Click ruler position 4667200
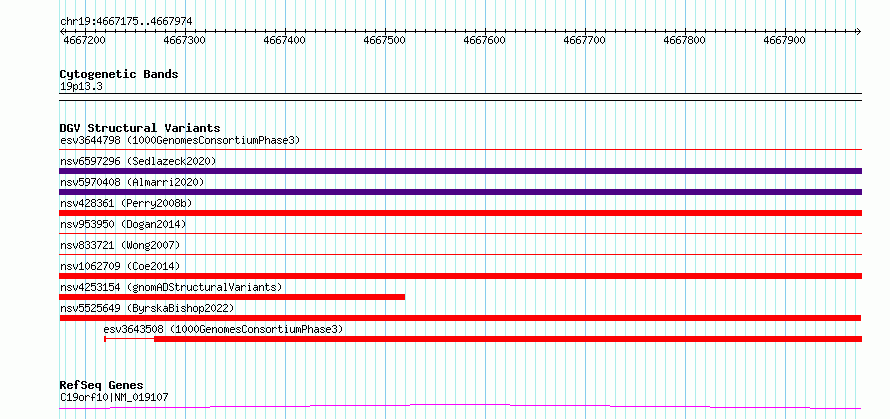Viewport: 890px width, 419px height. [85, 40]
